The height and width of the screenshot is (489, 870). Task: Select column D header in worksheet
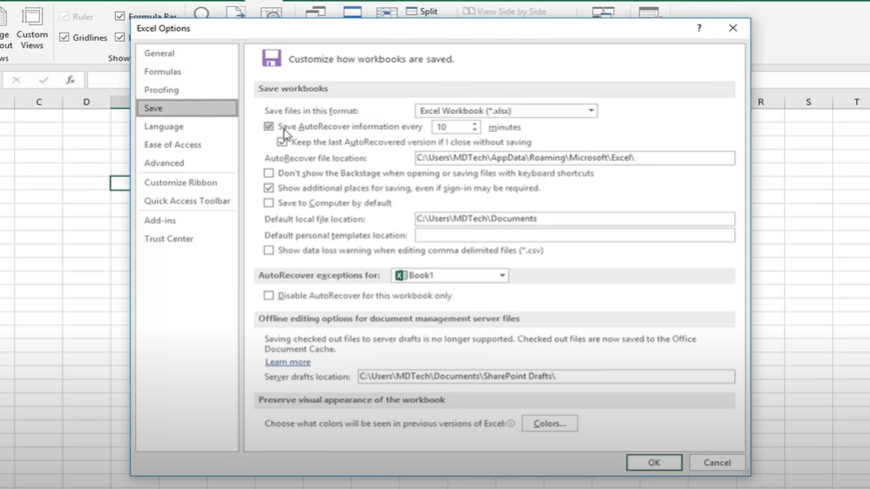(87, 102)
